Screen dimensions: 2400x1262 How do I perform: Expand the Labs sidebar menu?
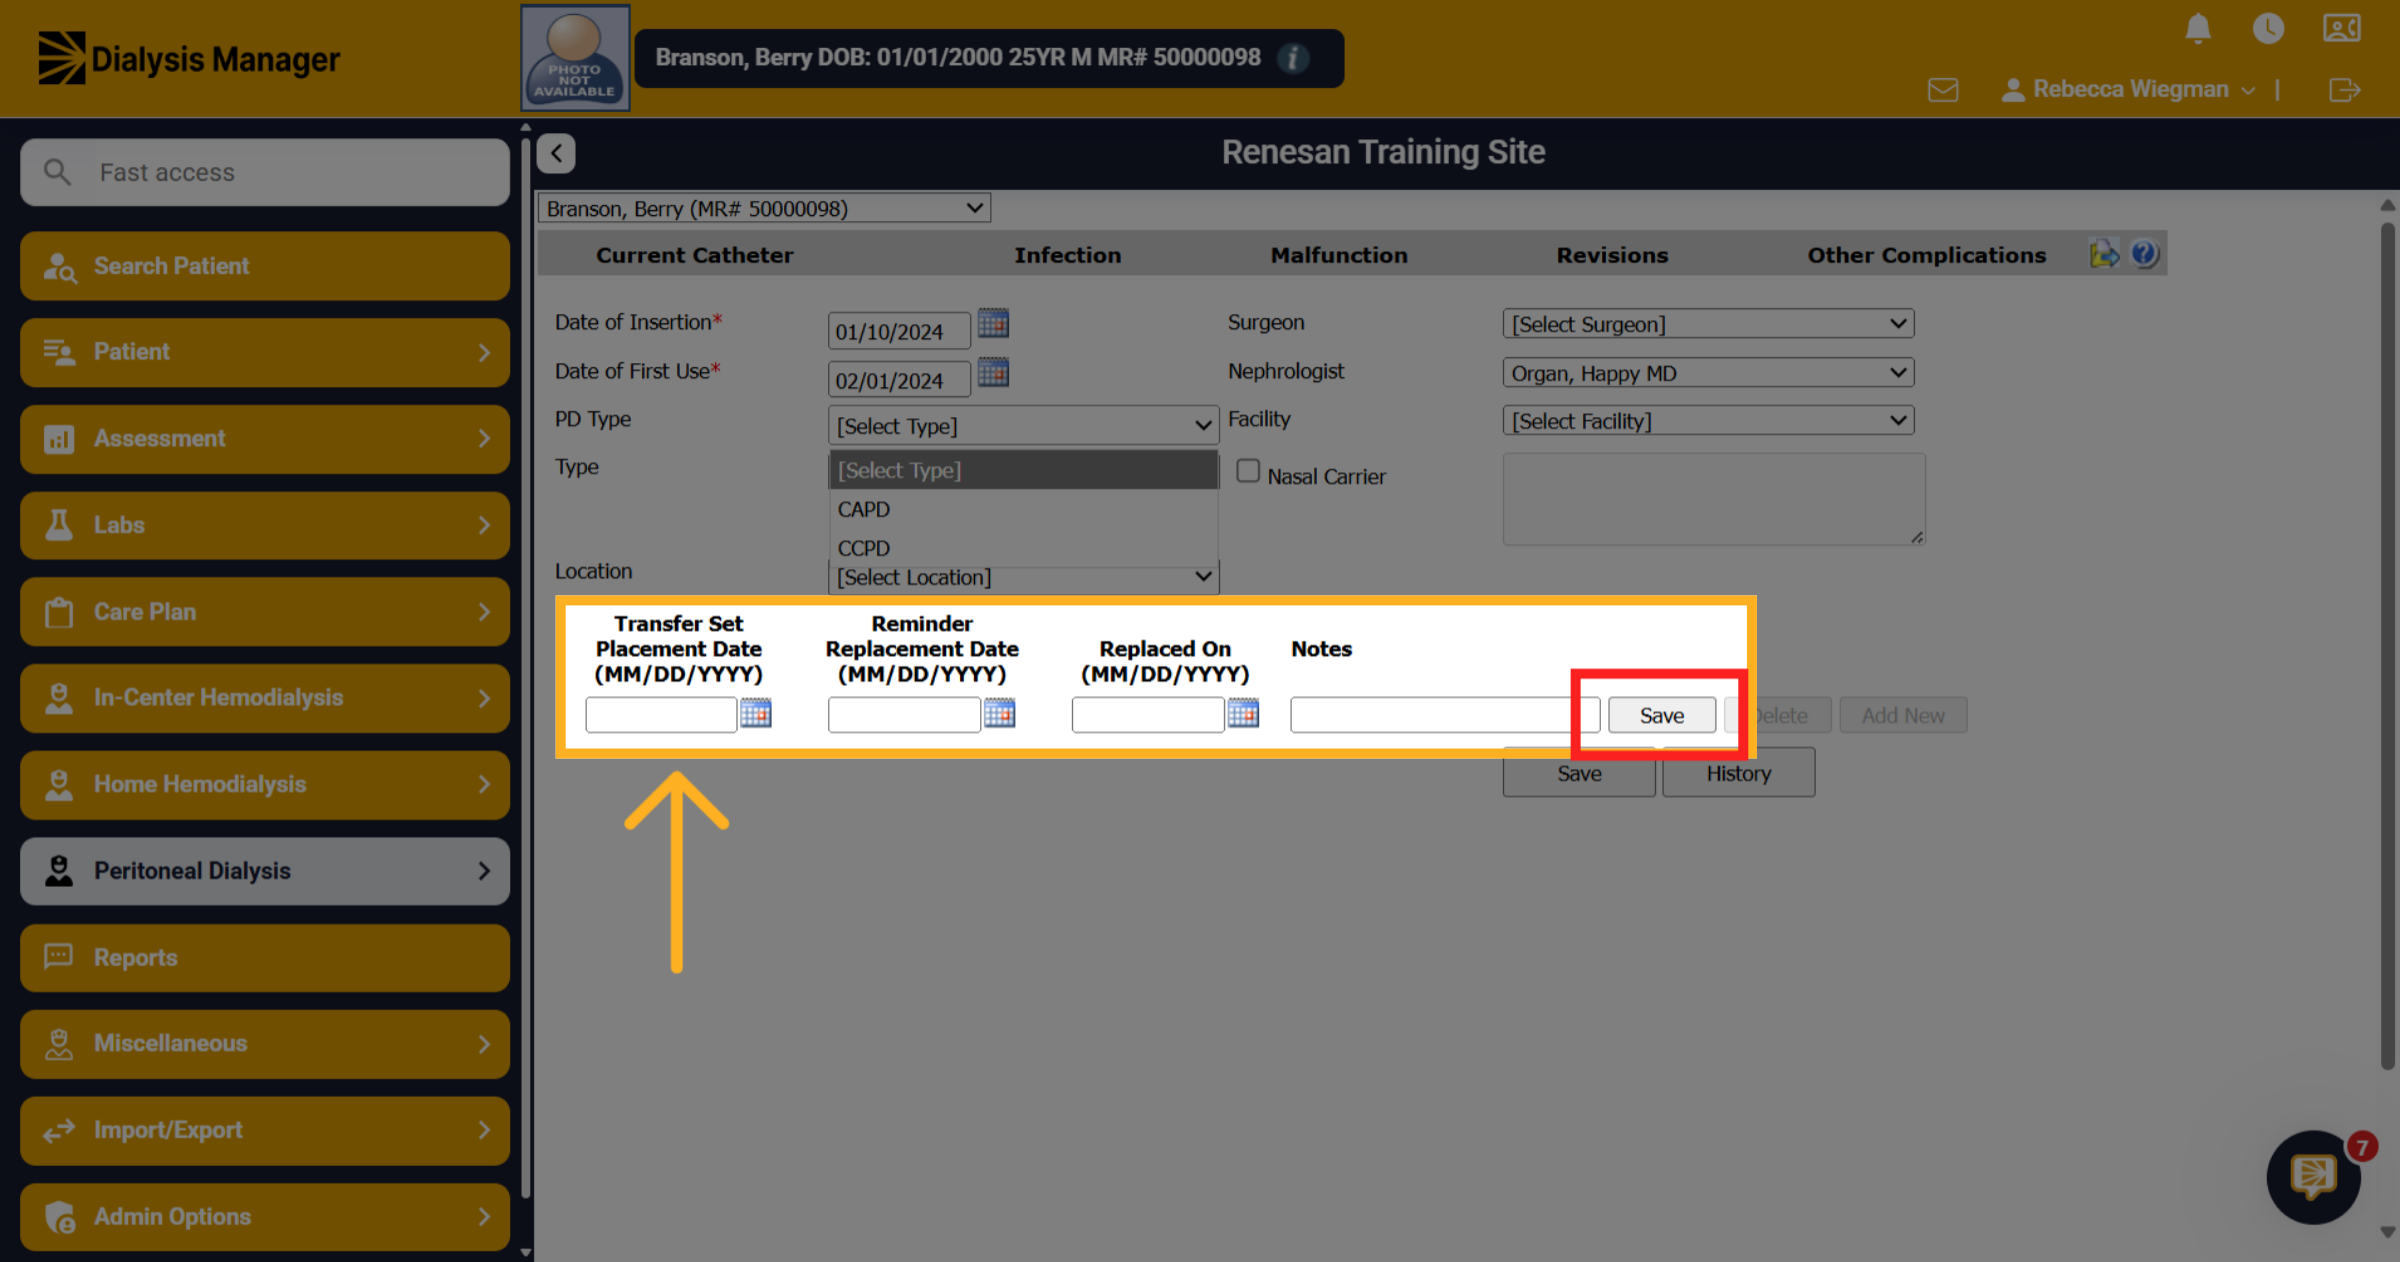[x=264, y=525]
